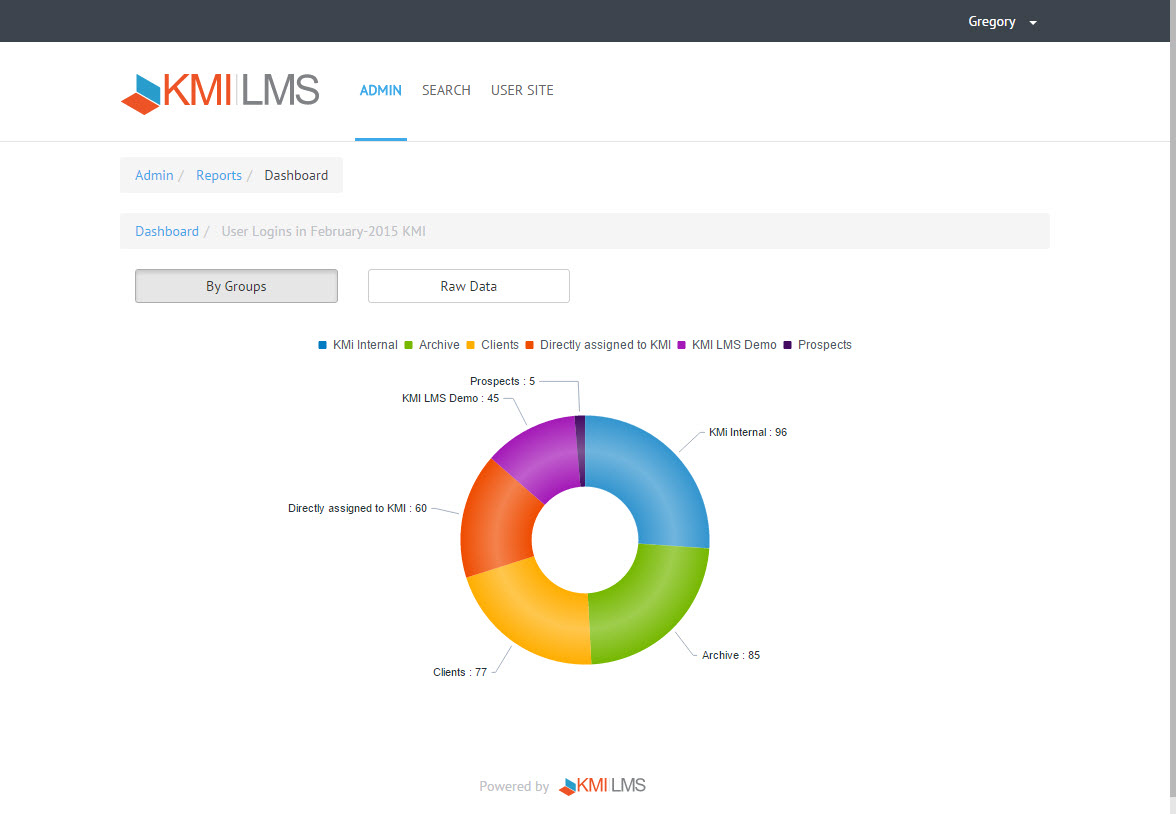
Task: Click the Powered by KMI LMS footer logo
Action: point(601,786)
